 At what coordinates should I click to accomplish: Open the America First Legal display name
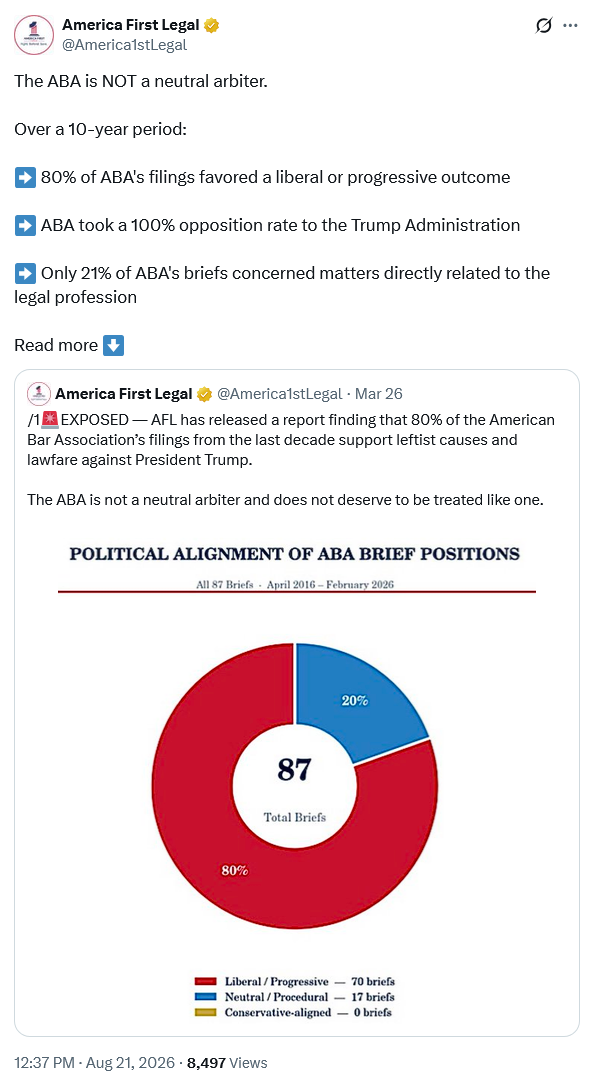(131, 26)
